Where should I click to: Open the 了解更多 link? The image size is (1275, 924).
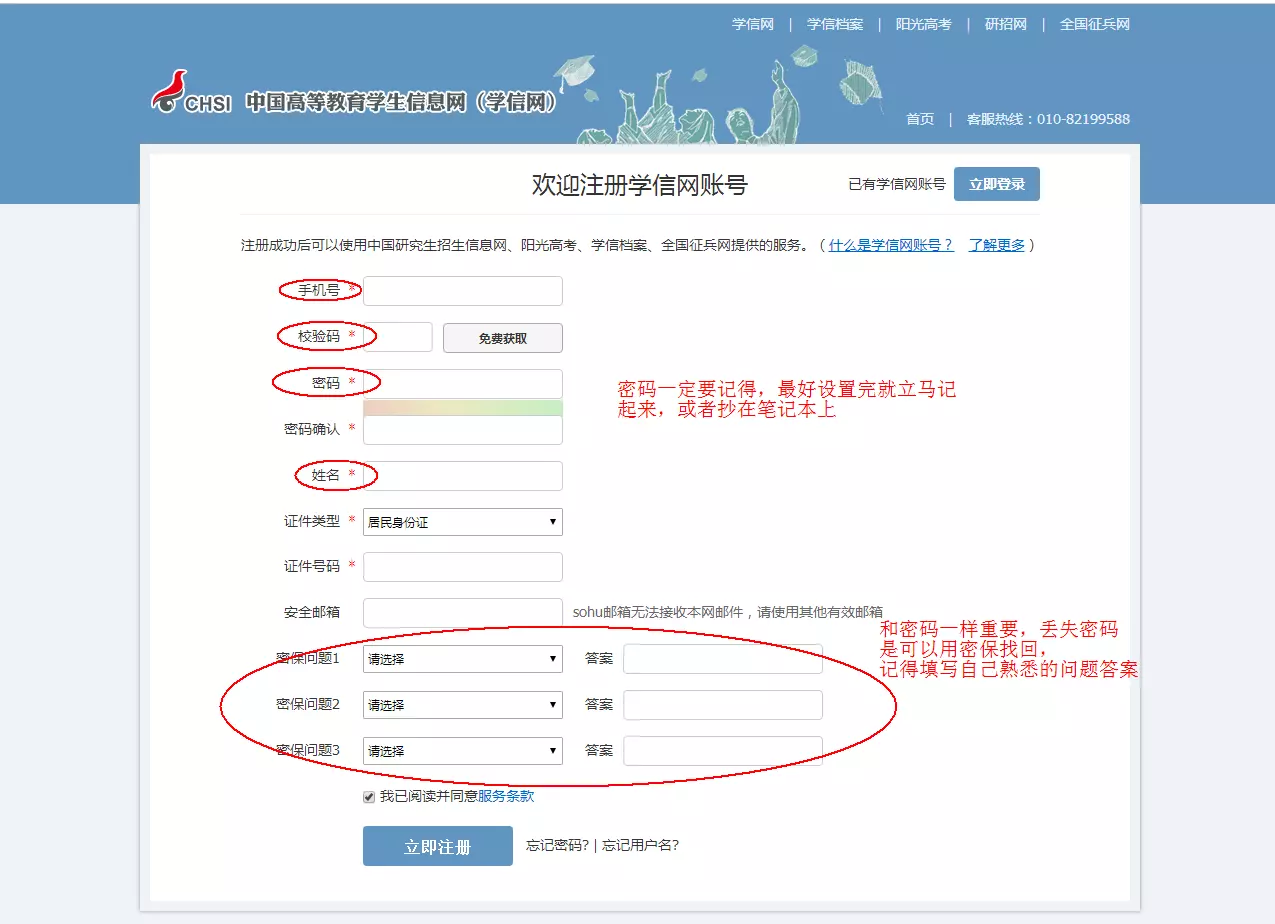point(997,245)
